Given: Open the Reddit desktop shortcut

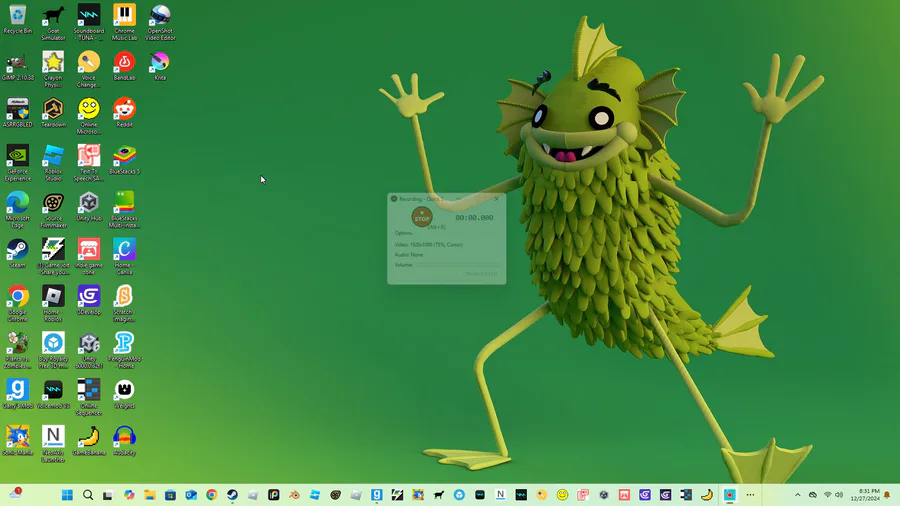Looking at the screenshot, I should (125, 113).
